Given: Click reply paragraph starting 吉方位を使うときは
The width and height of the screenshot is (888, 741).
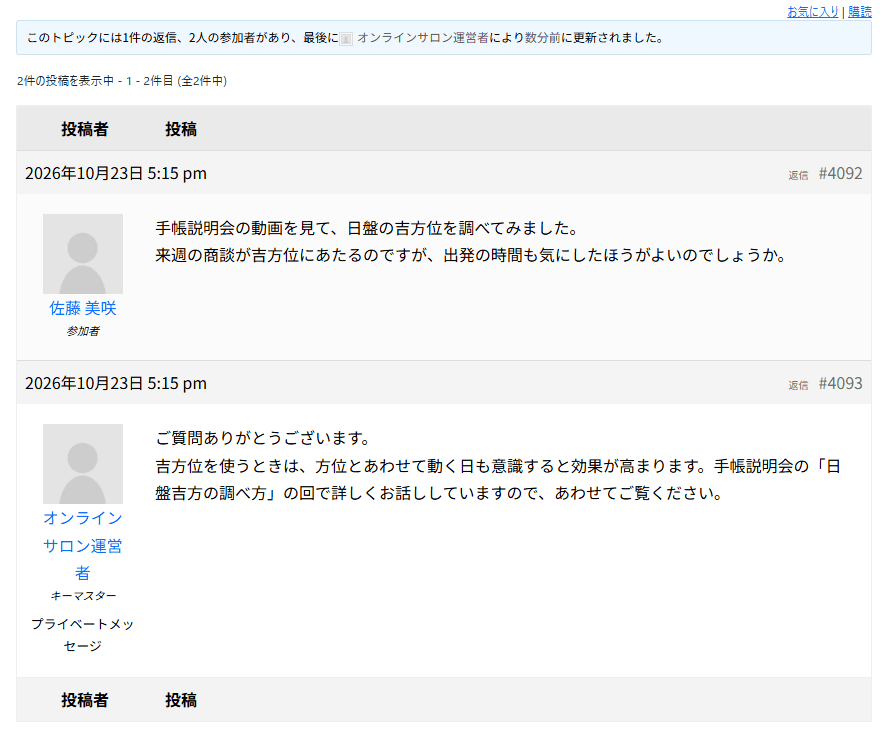Looking at the screenshot, I should (x=498, y=480).
